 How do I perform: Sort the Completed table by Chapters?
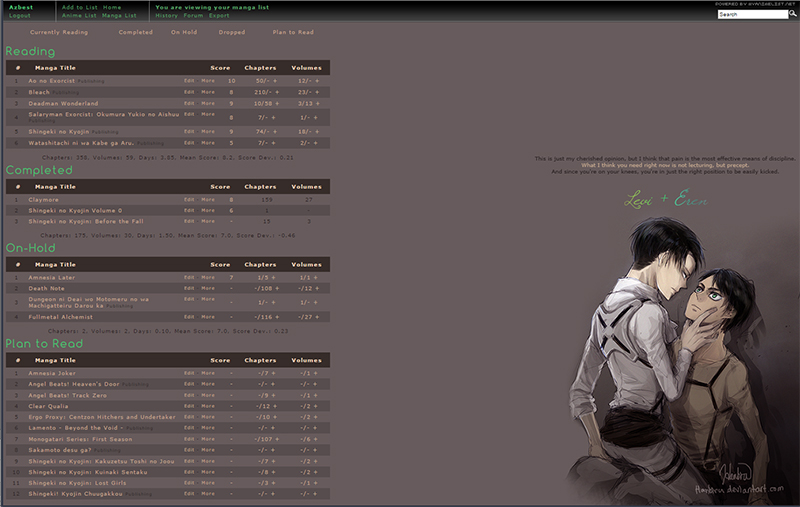[260, 187]
